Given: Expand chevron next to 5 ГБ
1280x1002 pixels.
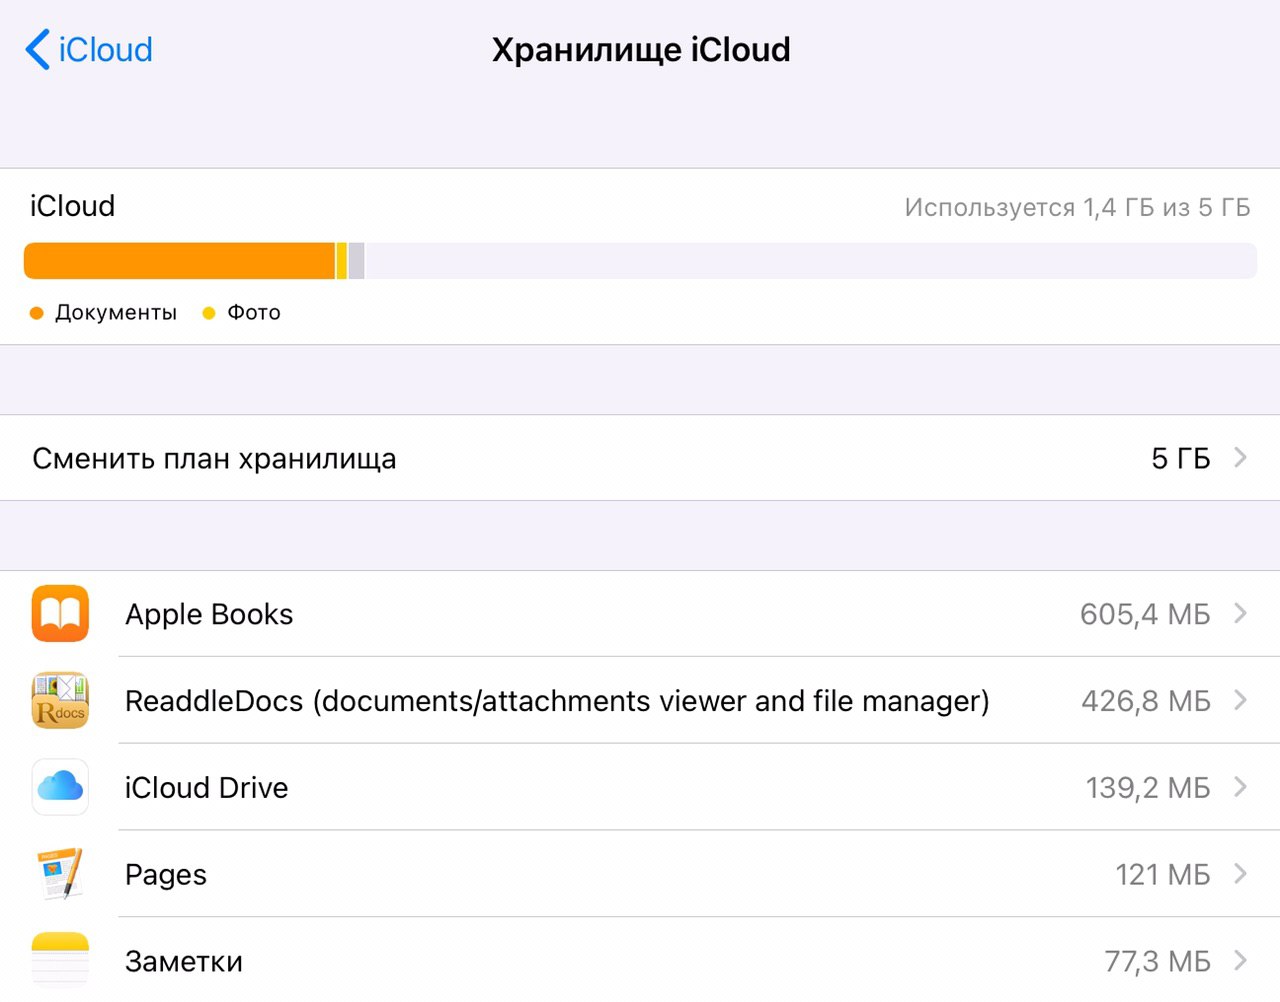Looking at the screenshot, I should point(1241,458).
